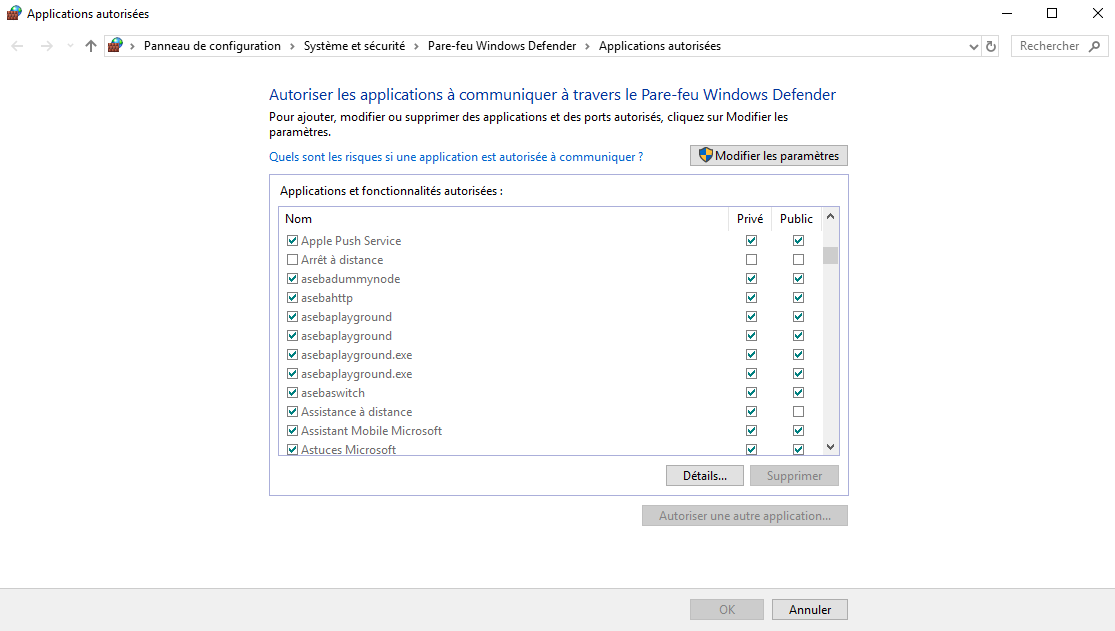This screenshot has width=1115, height=631.
Task: Expand the address bar history dropdown
Action: 973,46
